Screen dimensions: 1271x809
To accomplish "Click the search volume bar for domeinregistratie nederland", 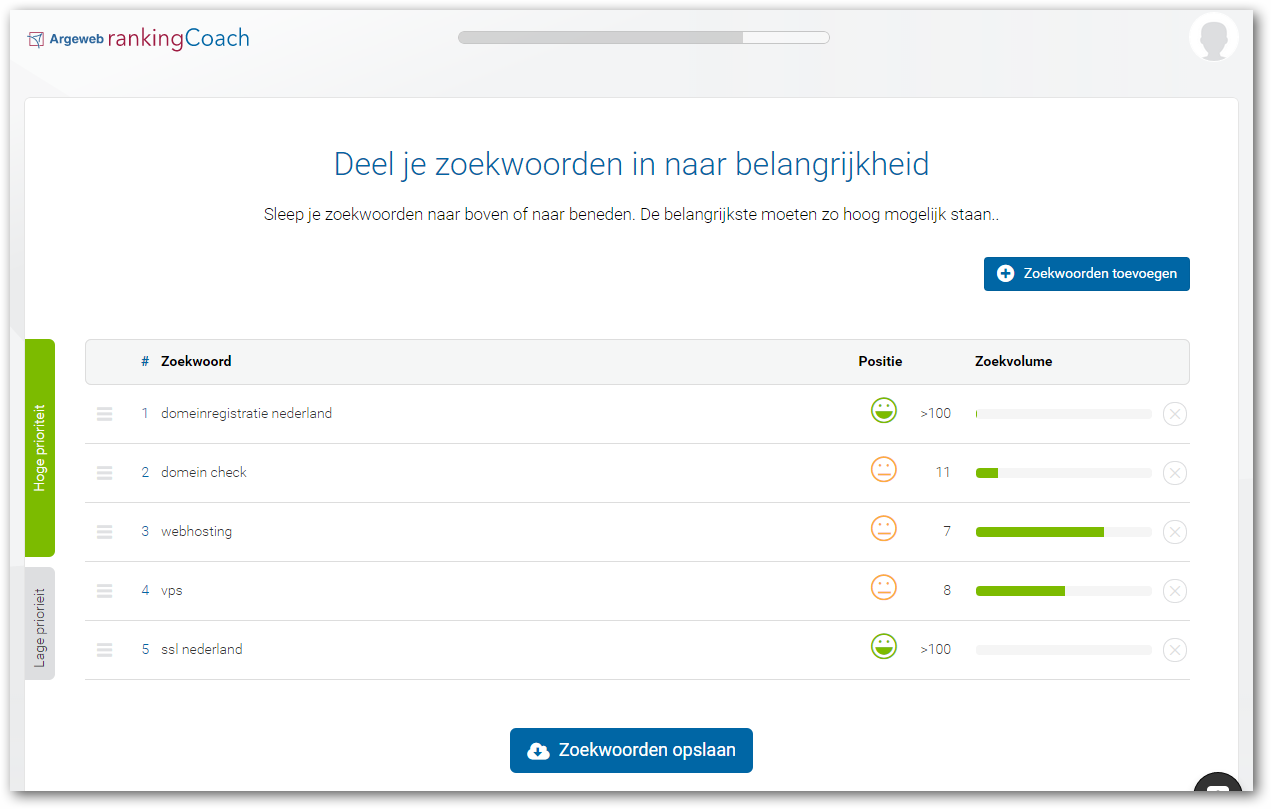I will [1064, 414].
